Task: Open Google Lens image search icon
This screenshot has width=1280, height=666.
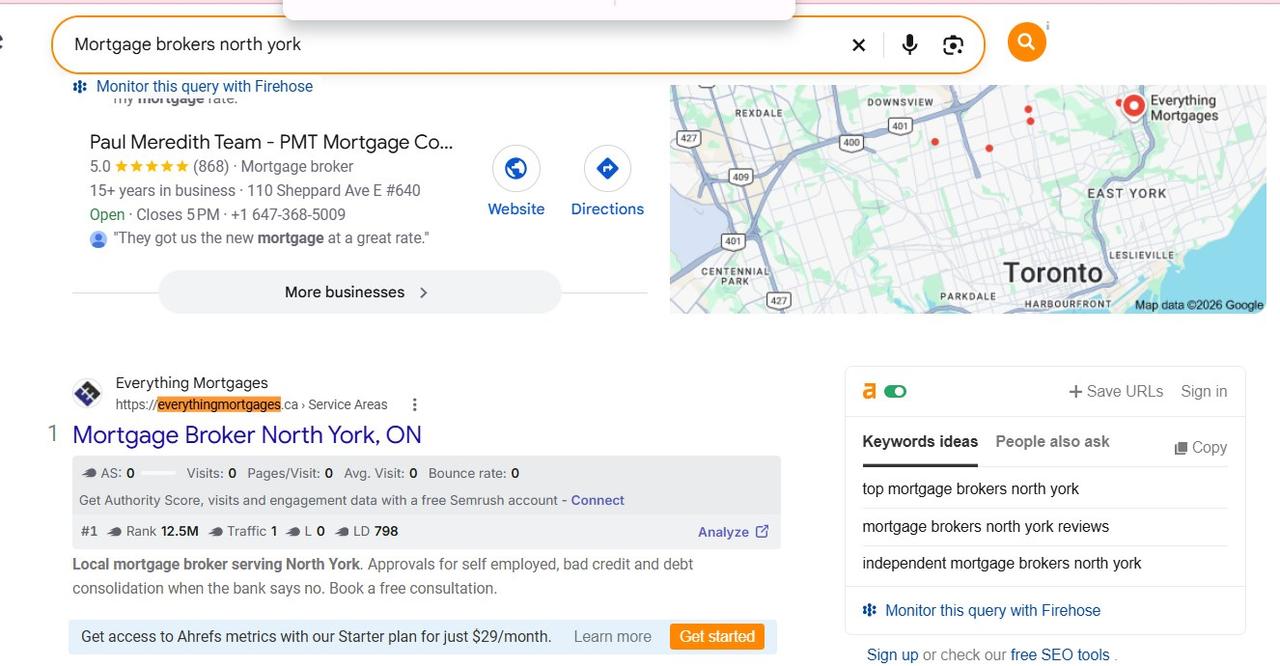Action: (953, 45)
